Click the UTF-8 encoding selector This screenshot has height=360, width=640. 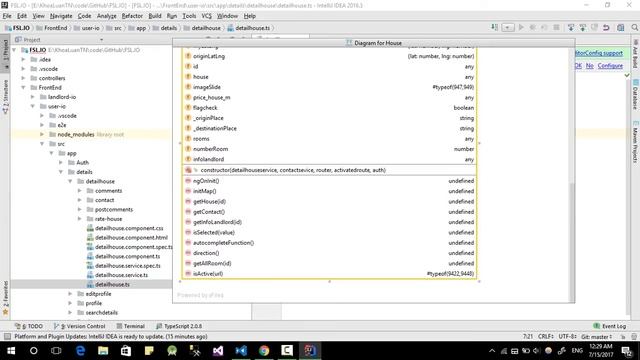point(567,337)
